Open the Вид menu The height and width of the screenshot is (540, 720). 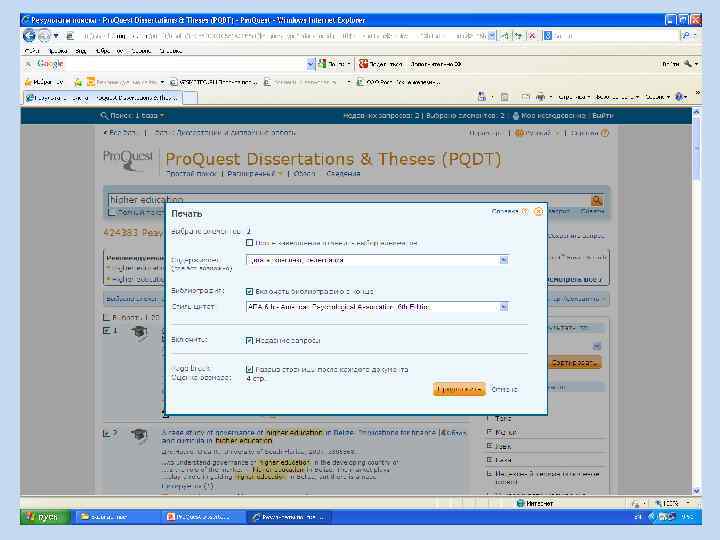81,51
